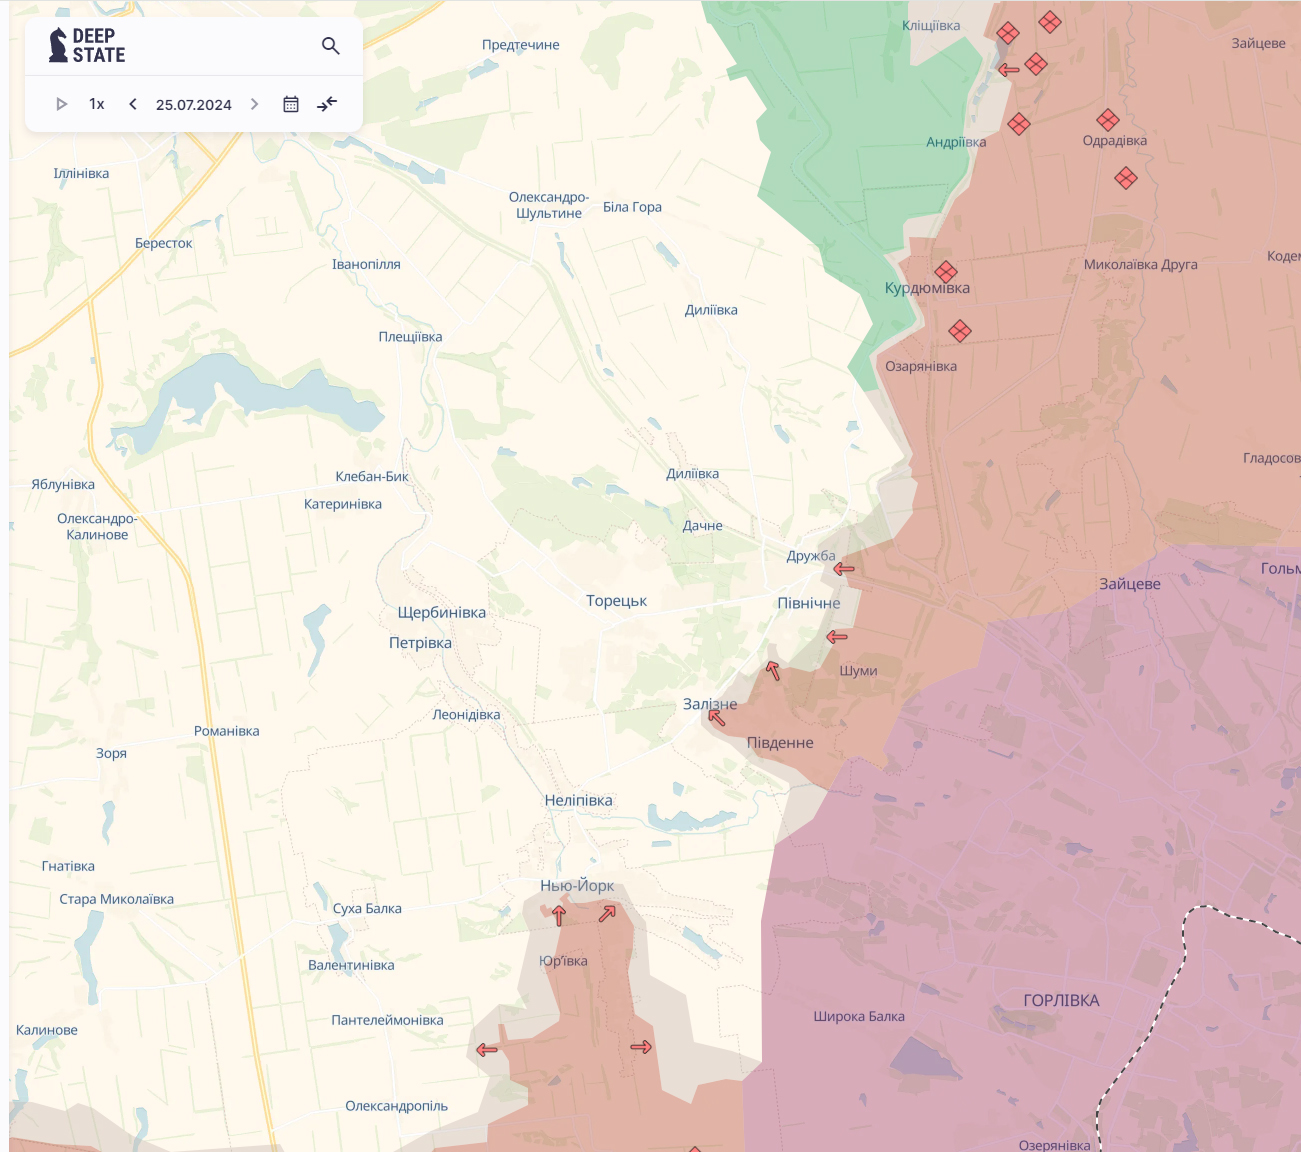Click the ГОРЛІВКА city label
The image size is (1301, 1152).
pyautogui.click(x=1061, y=1001)
